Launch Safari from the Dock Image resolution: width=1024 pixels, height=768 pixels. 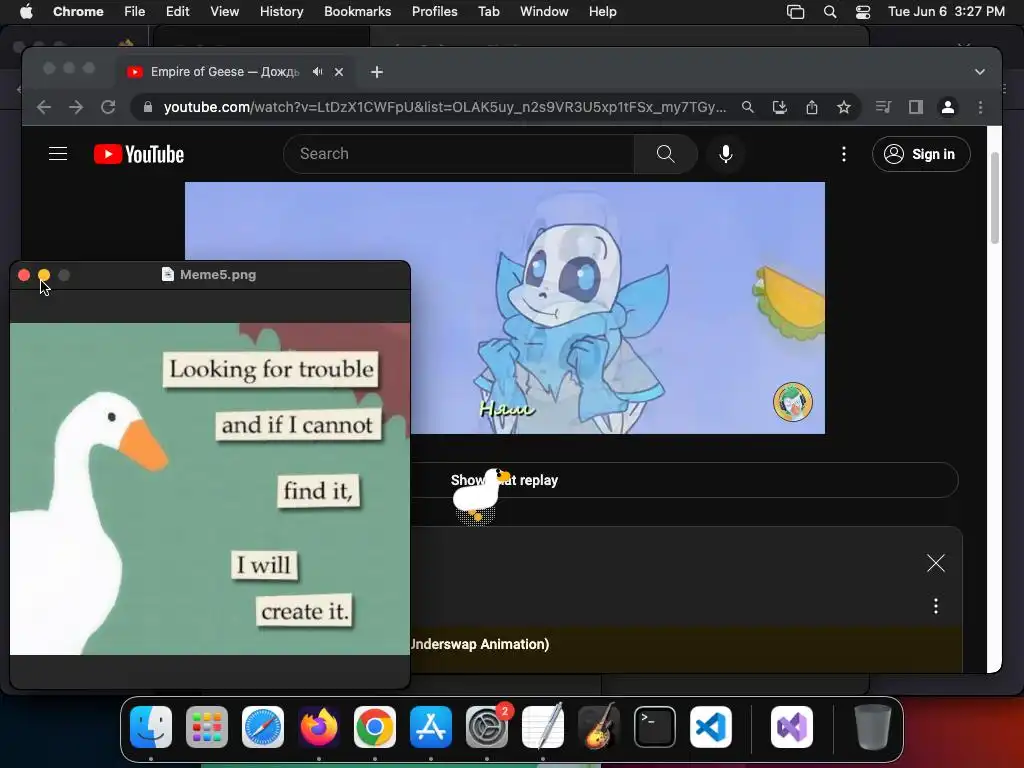tap(263, 727)
